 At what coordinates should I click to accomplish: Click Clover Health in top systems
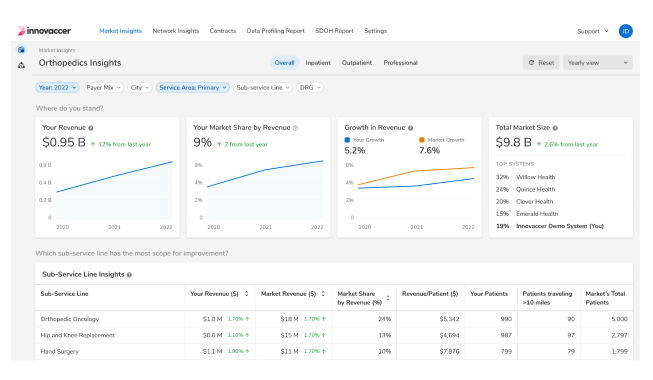pos(535,202)
